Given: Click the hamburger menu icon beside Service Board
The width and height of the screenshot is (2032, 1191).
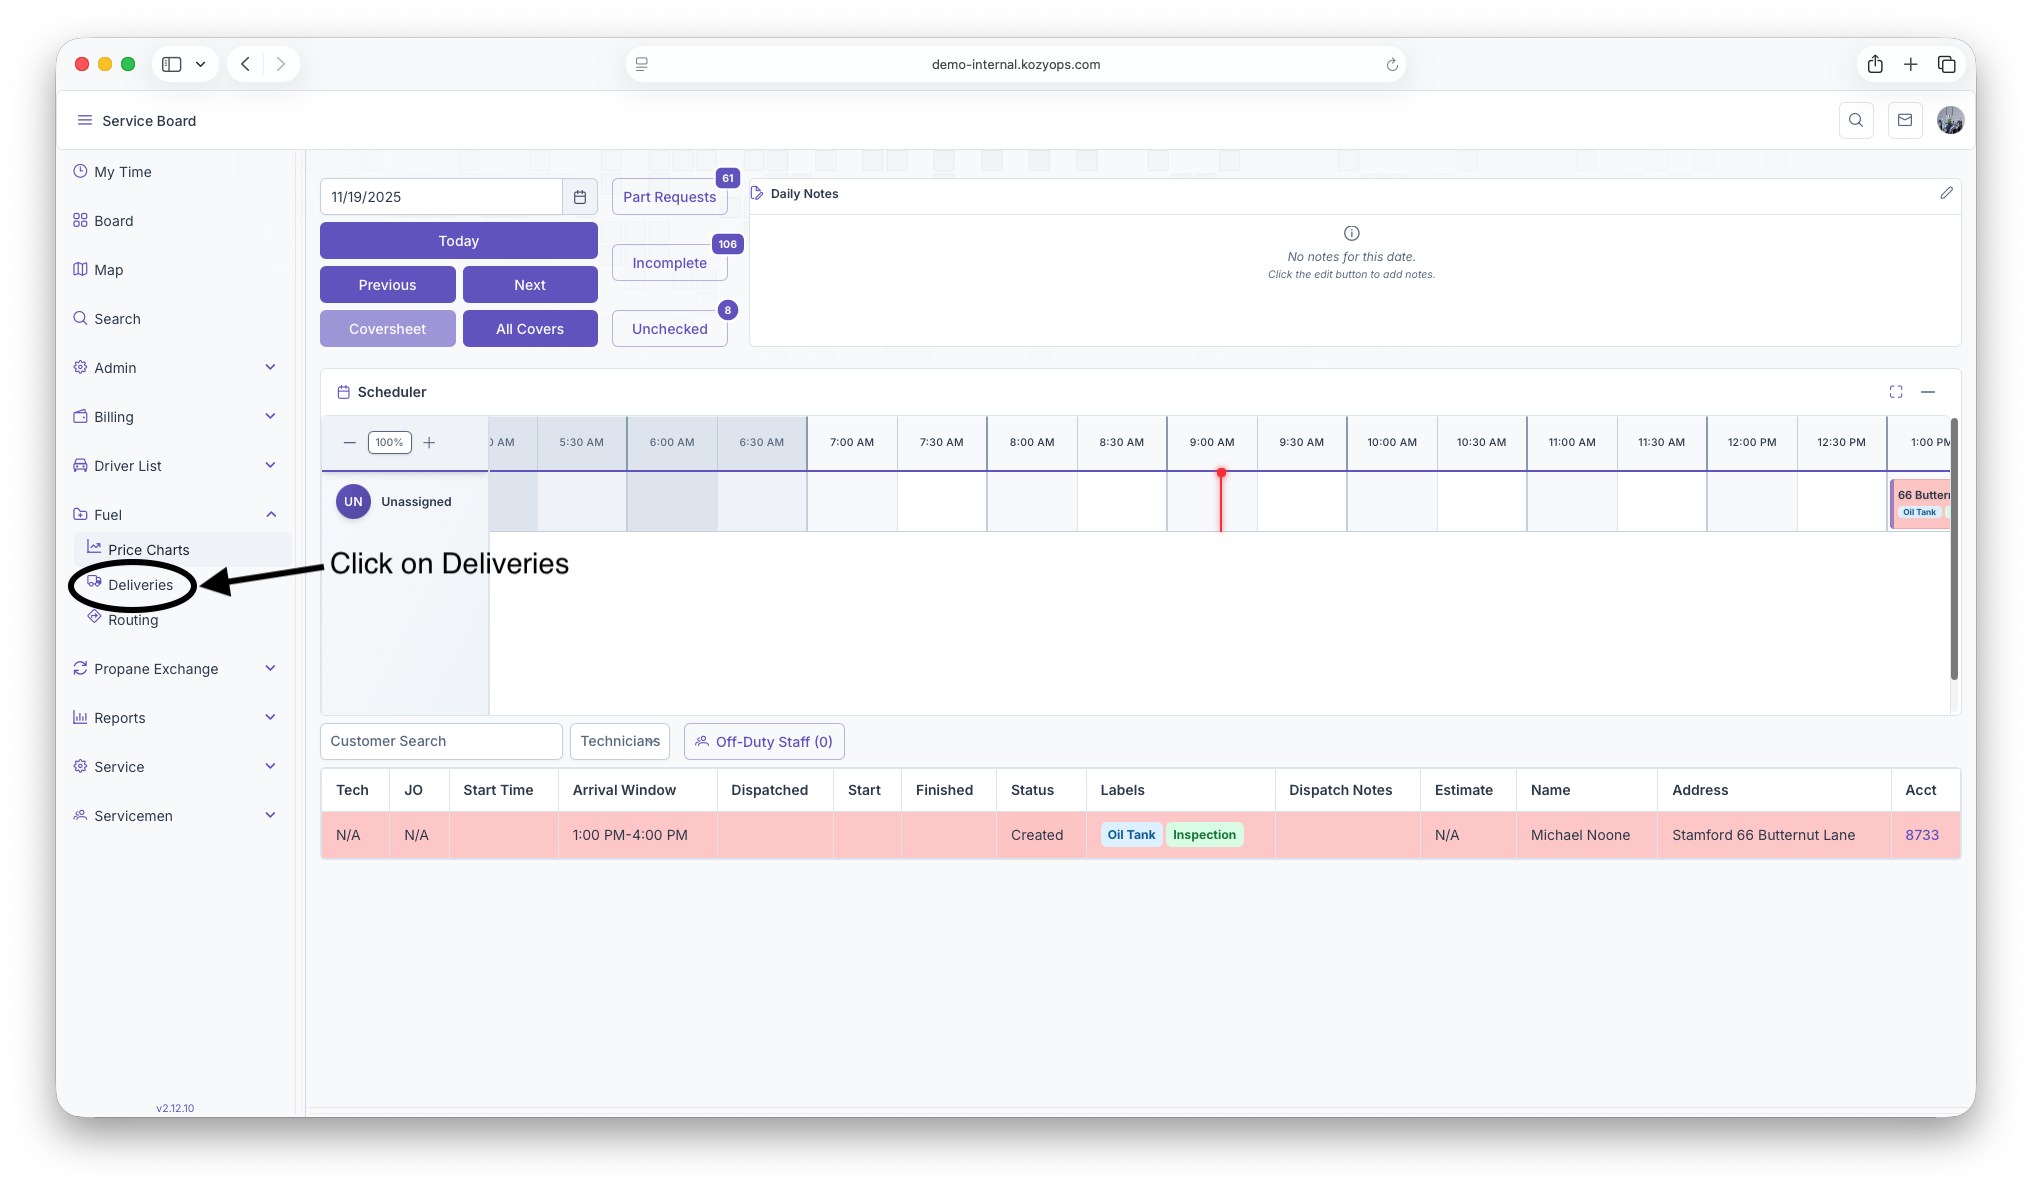Looking at the screenshot, I should [x=85, y=120].
